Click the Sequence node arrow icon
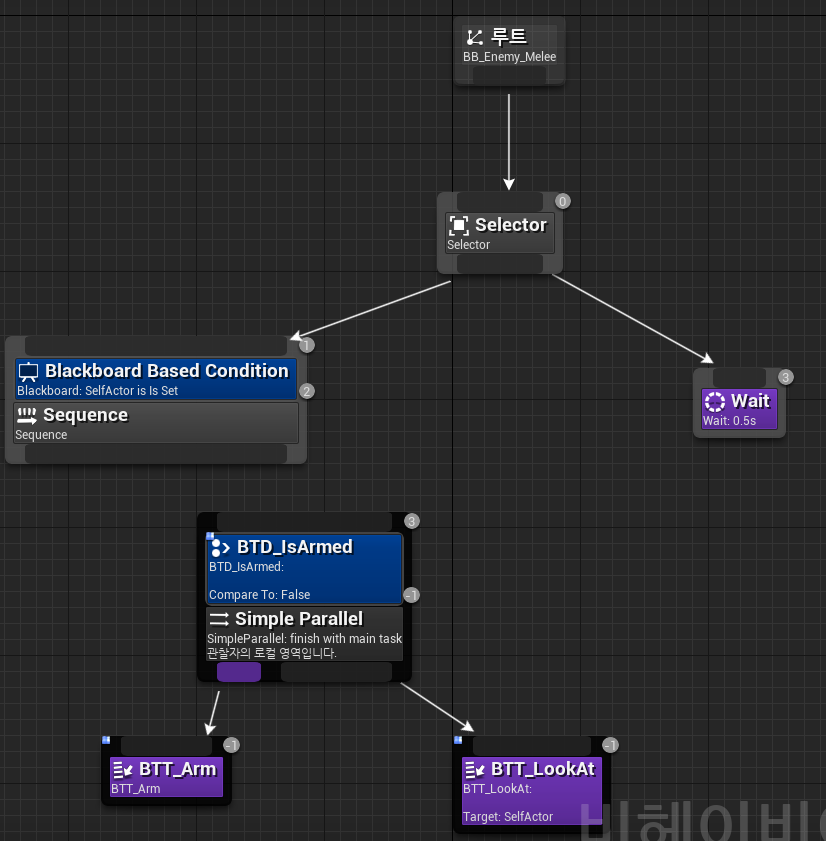826x841 pixels. (x=27, y=416)
